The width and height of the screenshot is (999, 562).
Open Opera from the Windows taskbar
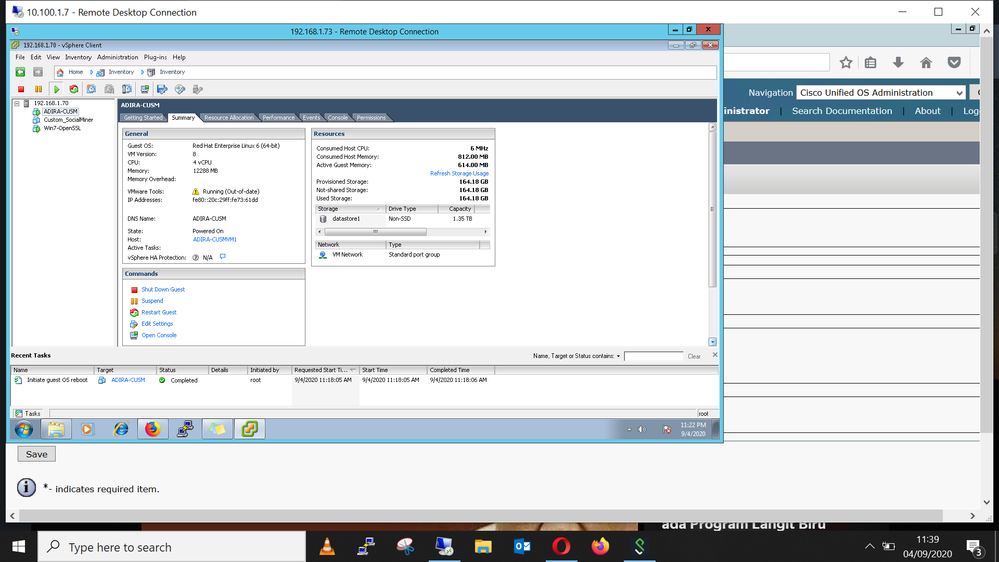[x=561, y=547]
